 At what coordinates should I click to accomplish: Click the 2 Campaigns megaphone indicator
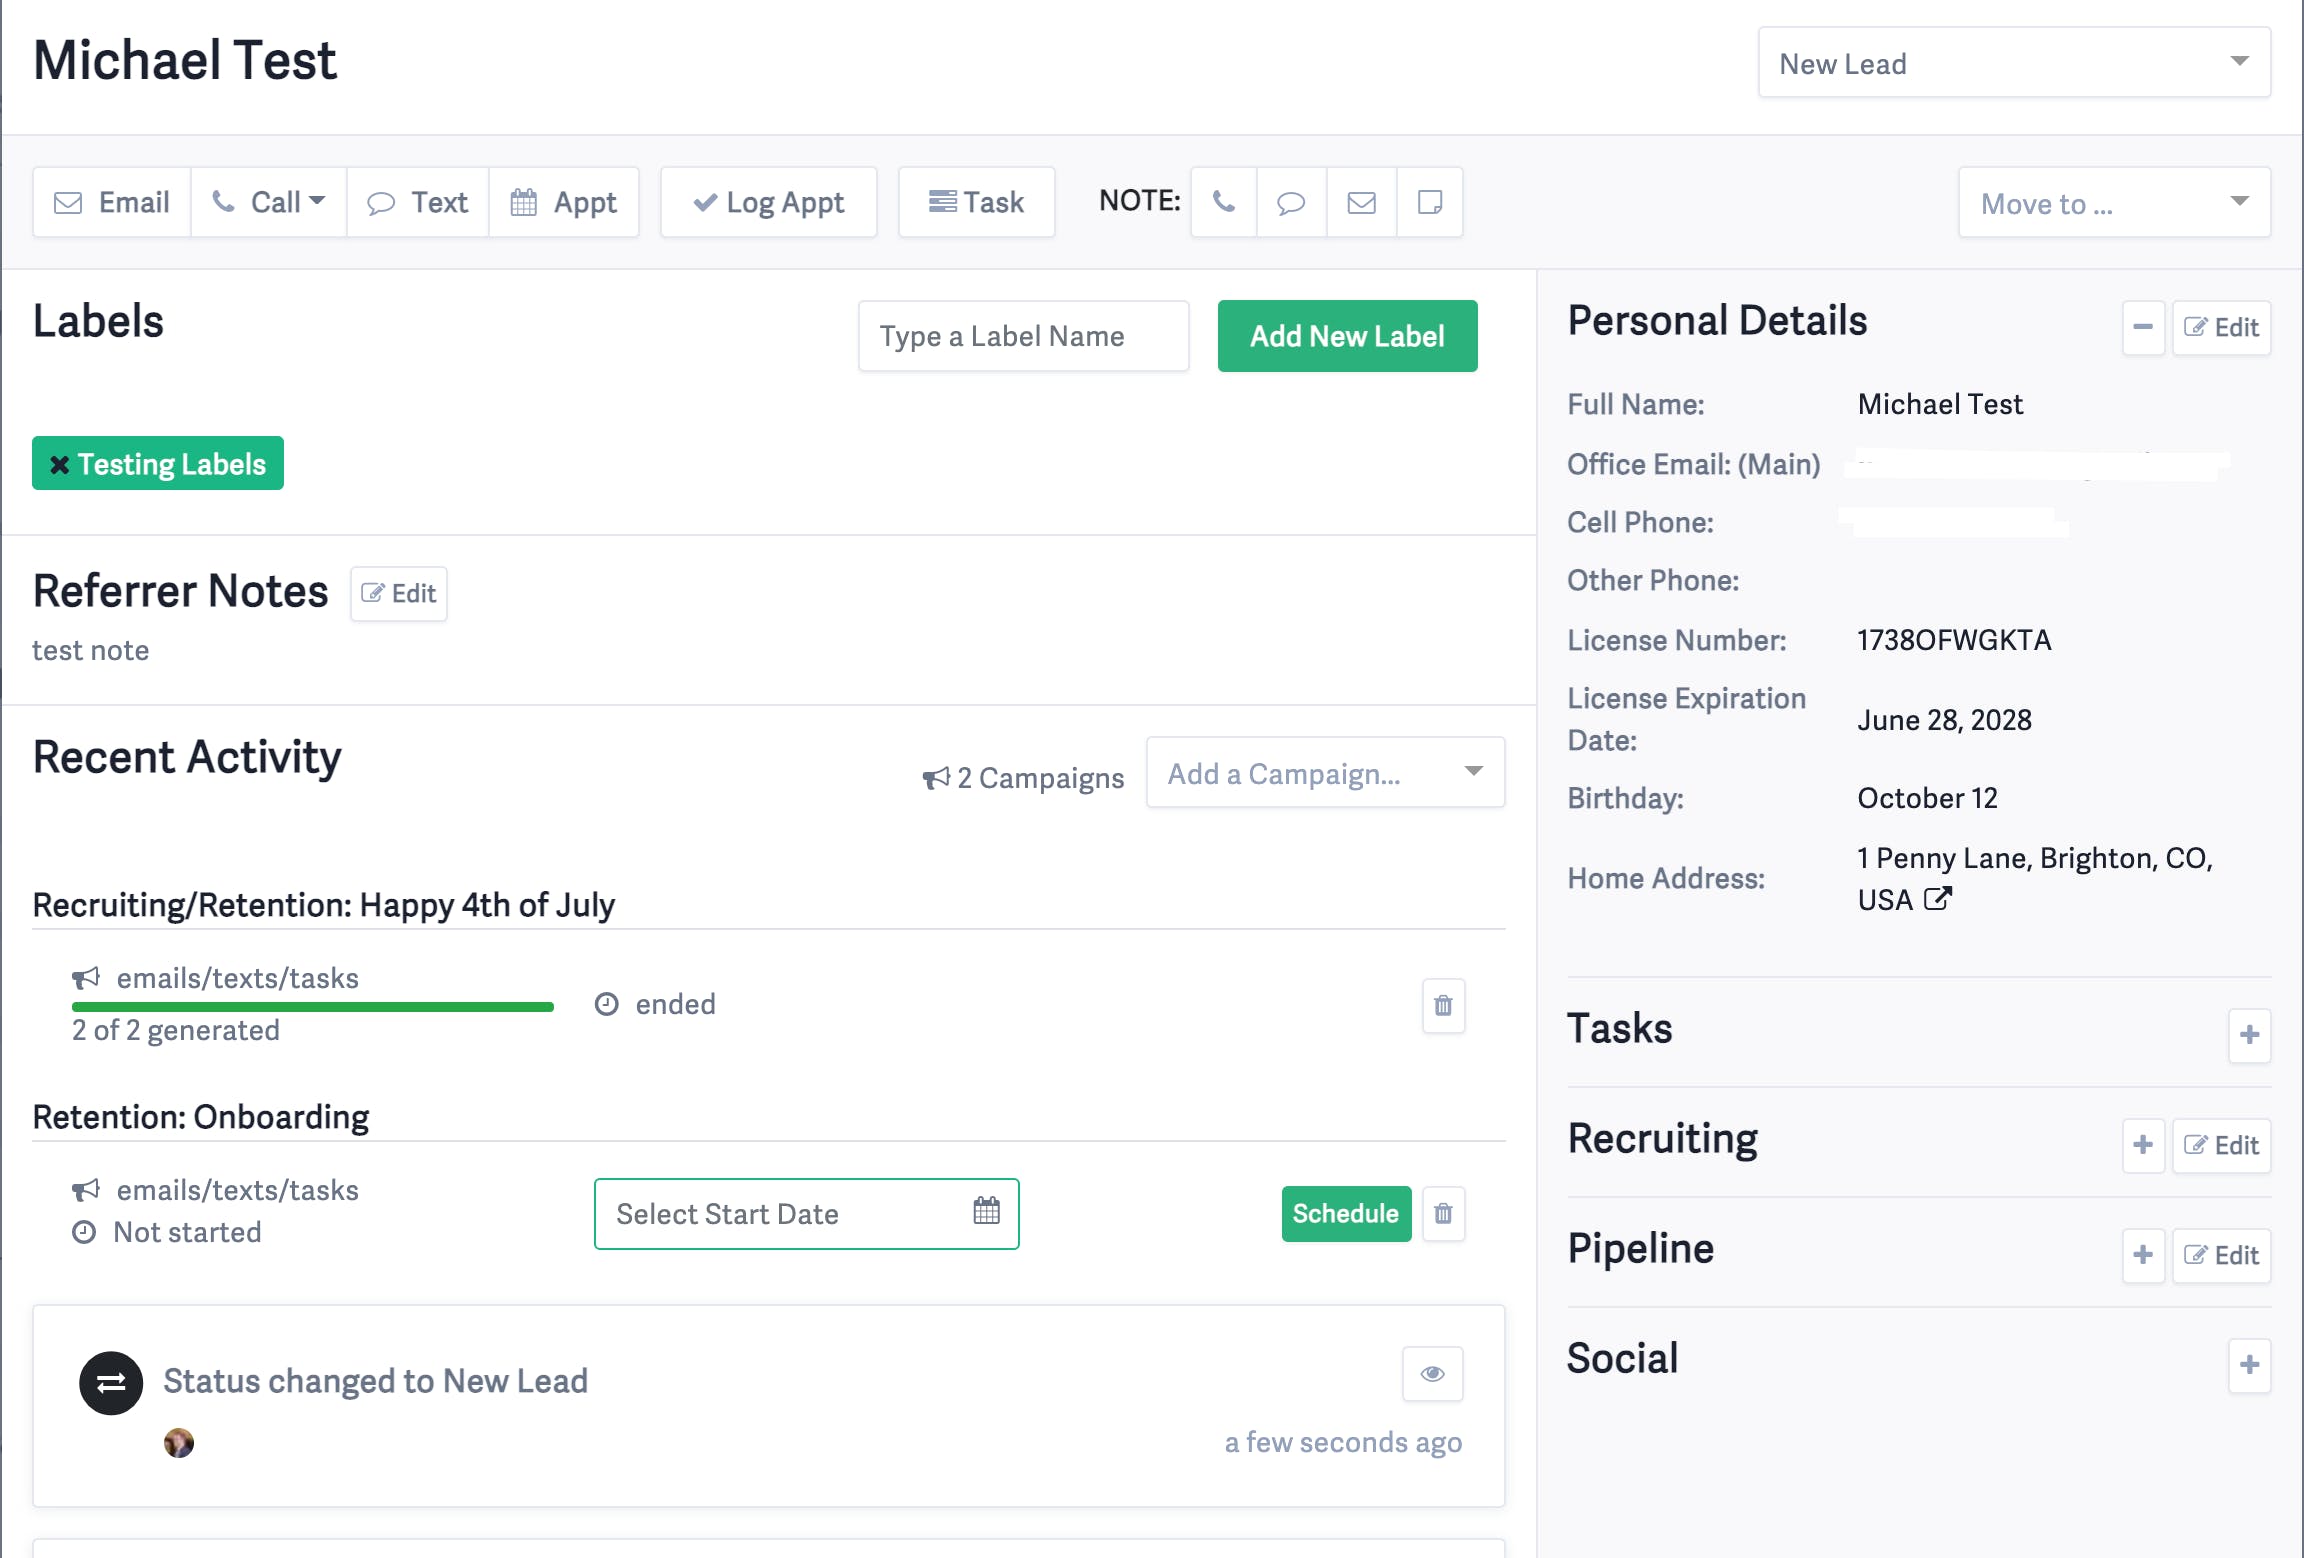click(x=1022, y=778)
